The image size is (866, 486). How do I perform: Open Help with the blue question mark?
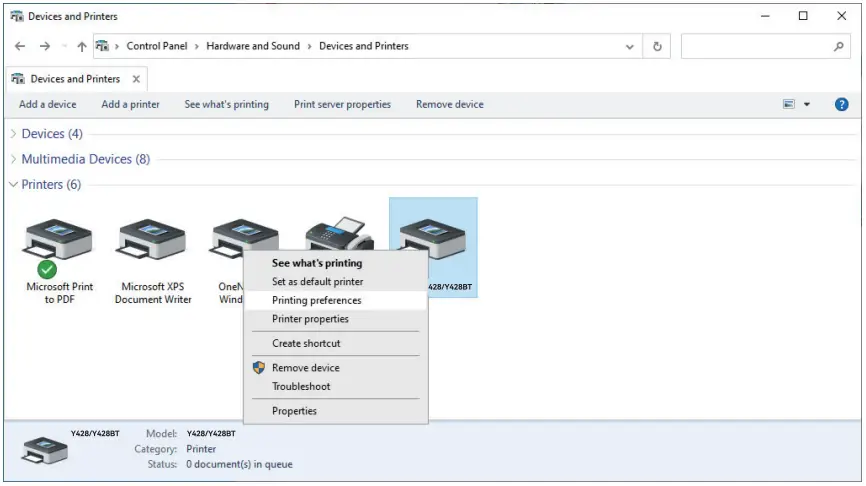click(841, 104)
